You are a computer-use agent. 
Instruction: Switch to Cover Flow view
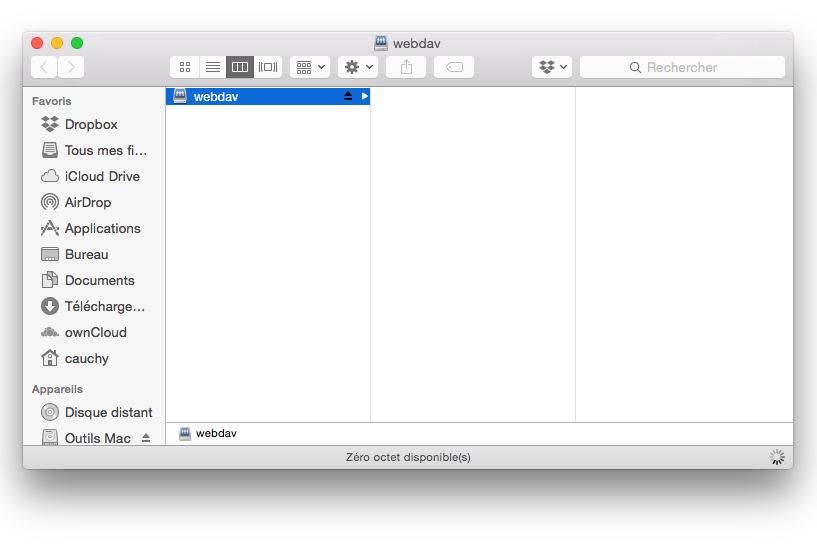coord(268,67)
